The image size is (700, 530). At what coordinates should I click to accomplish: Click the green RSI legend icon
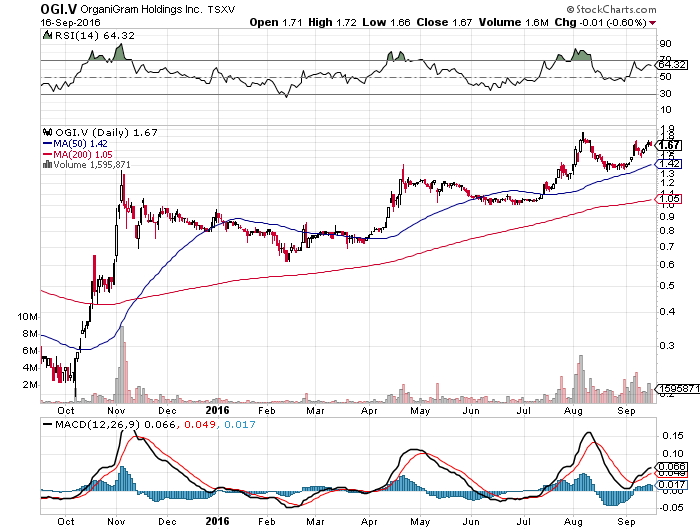(47, 35)
